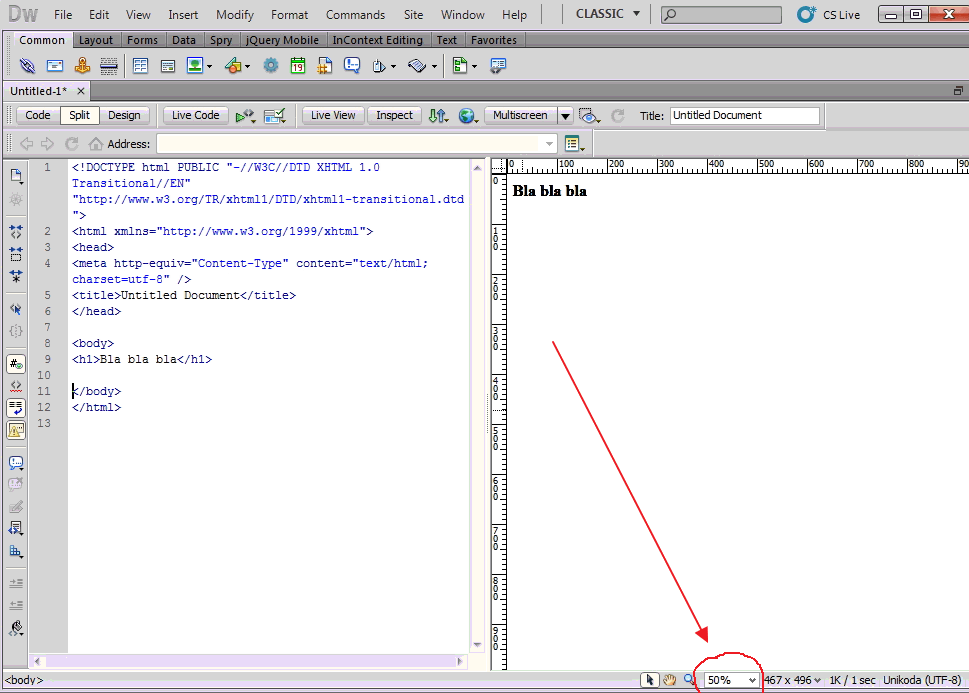Screen dimensions: 969x693
Task: Open the File menu
Action: [x=63, y=14]
